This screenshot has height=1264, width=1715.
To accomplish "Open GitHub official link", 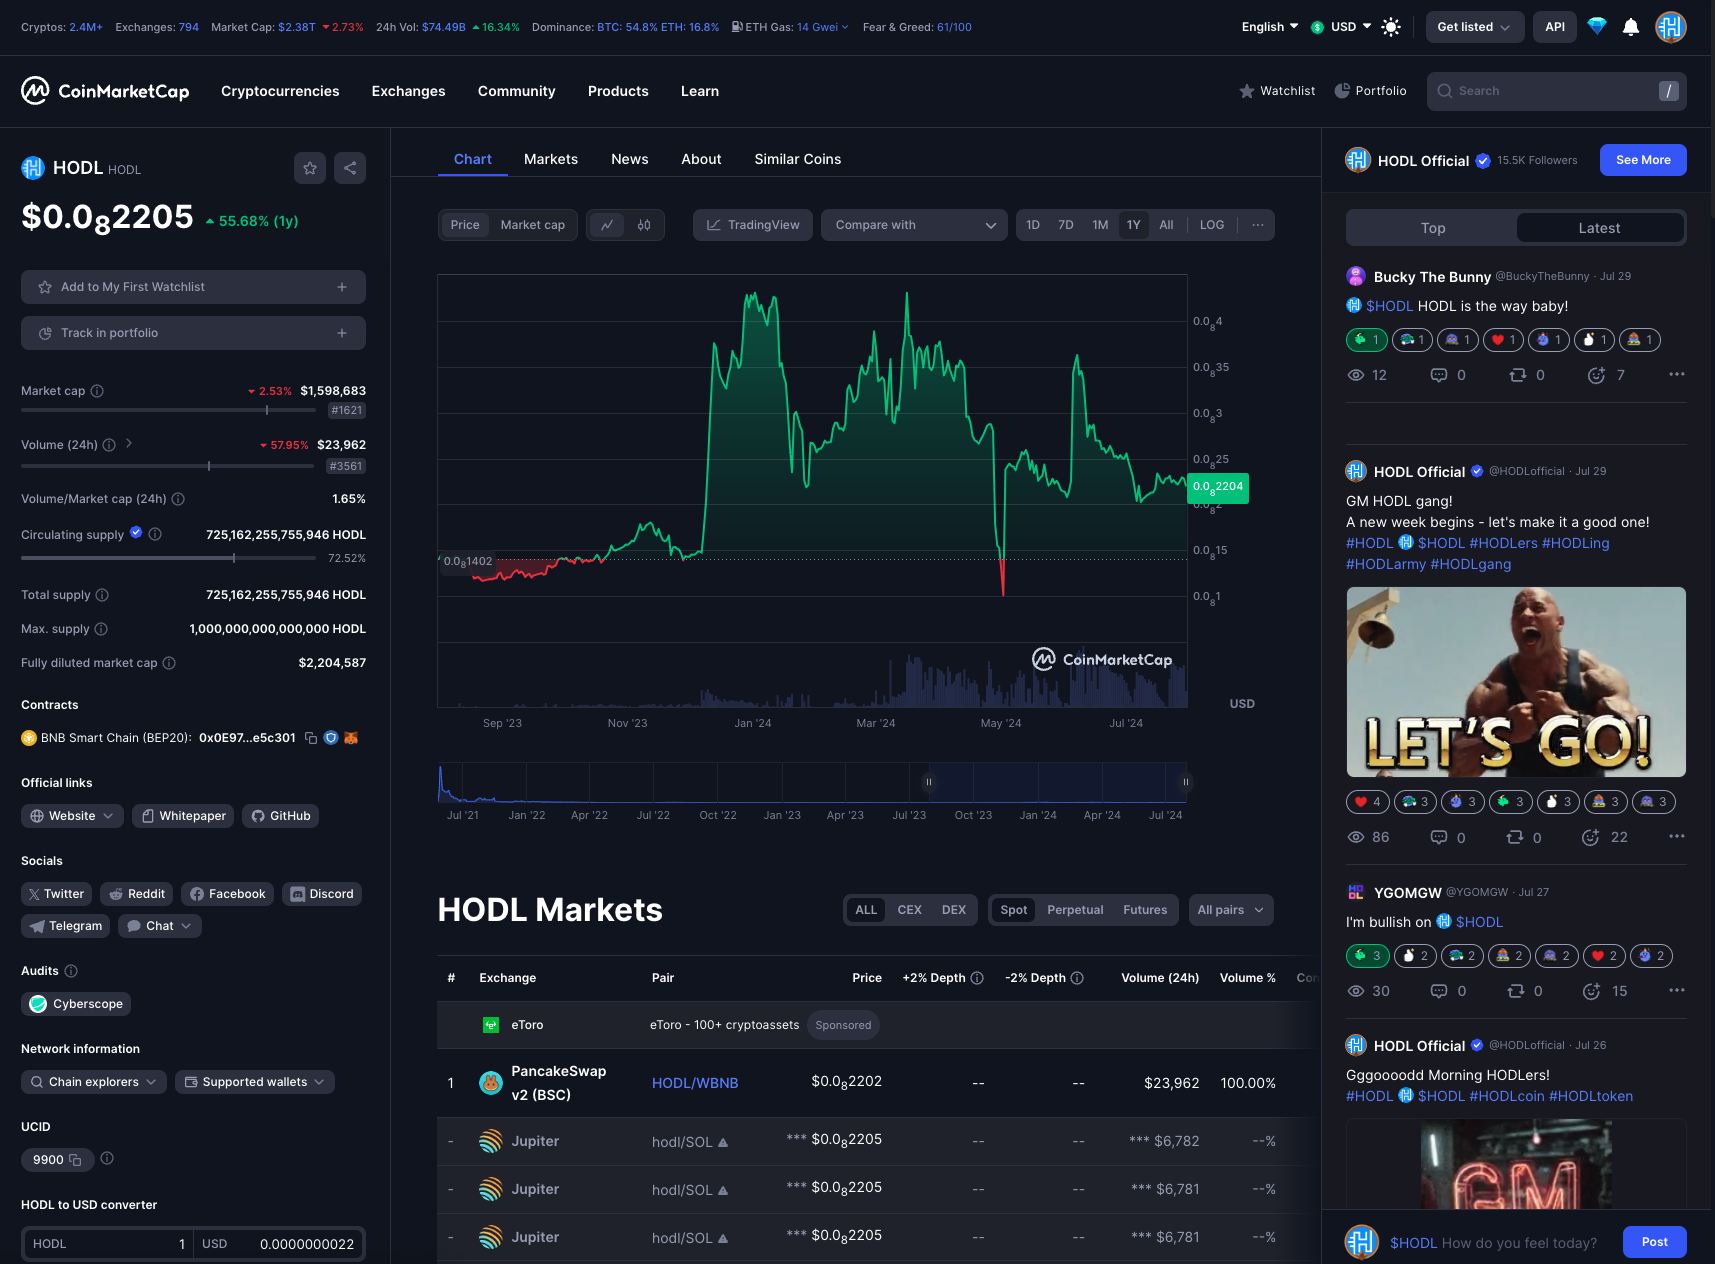I will click(x=281, y=816).
